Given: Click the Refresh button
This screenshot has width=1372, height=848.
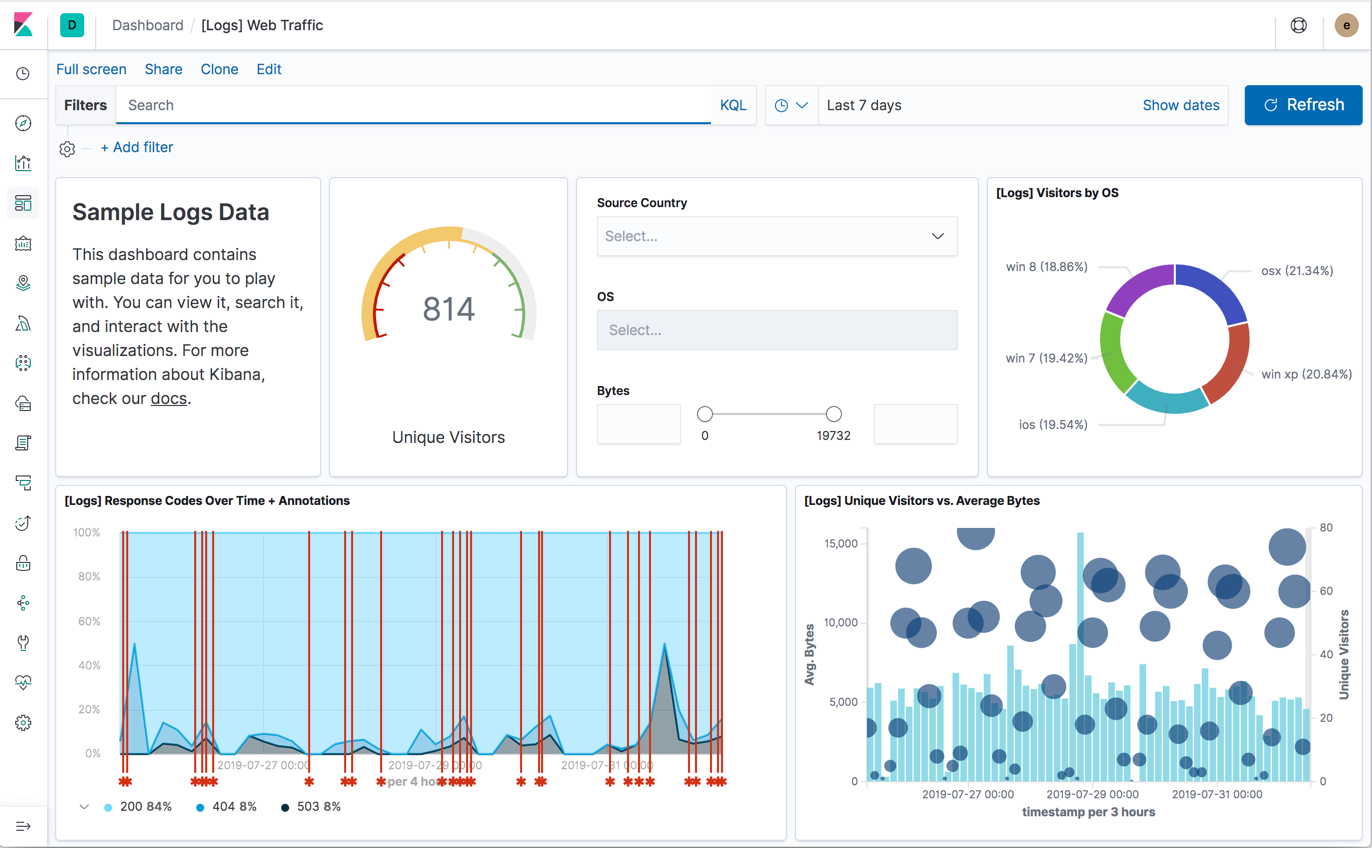Looking at the screenshot, I should 1302,105.
